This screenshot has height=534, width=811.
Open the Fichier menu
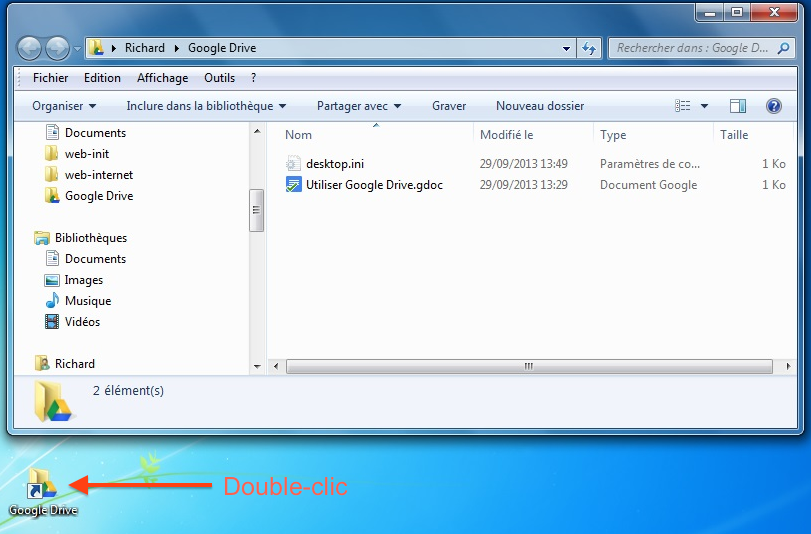click(x=50, y=78)
